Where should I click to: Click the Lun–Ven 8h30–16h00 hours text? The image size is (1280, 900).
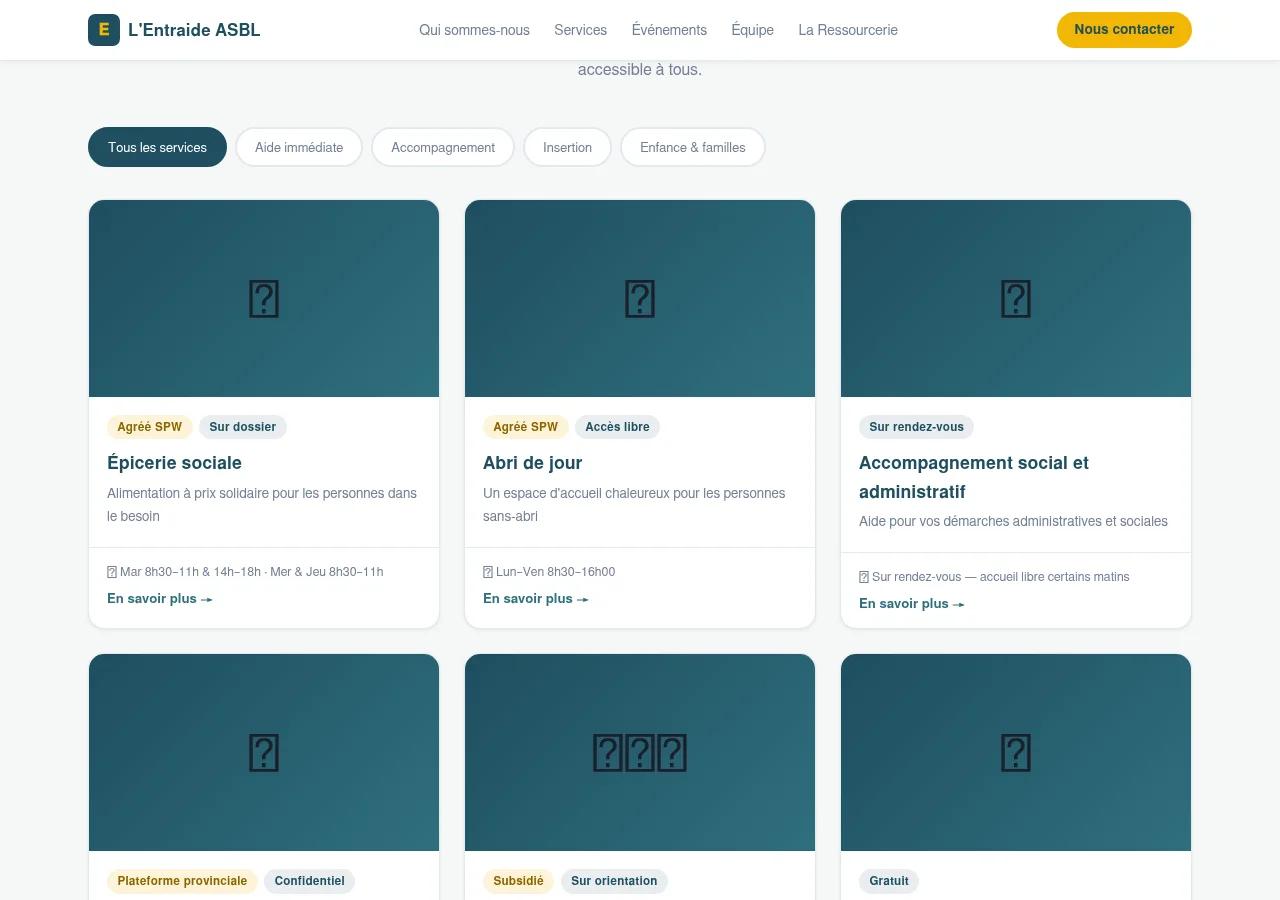tap(555, 572)
